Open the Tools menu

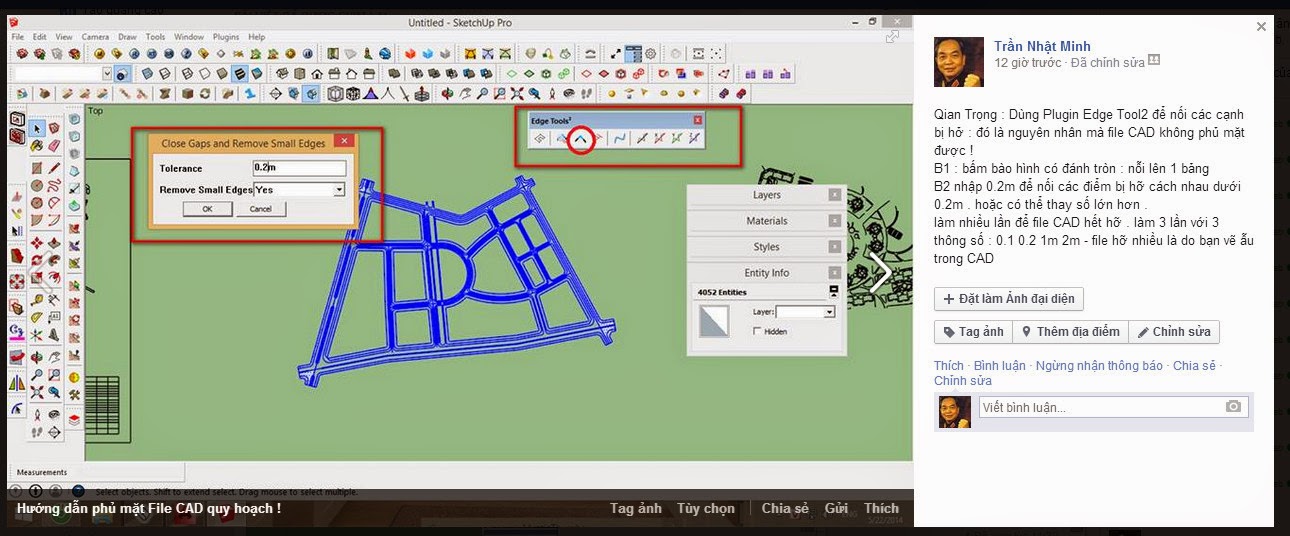point(155,37)
